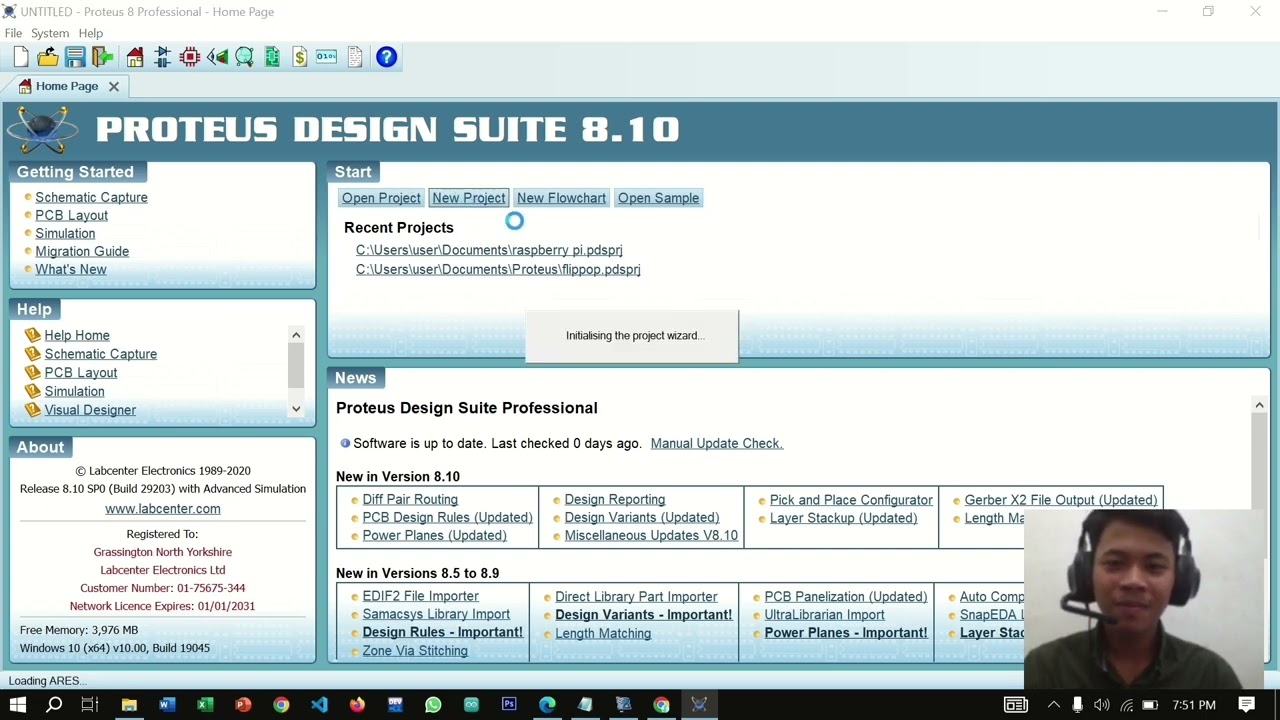
Task: Open Schematic Capture in Getting Started
Action: coord(91,197)
